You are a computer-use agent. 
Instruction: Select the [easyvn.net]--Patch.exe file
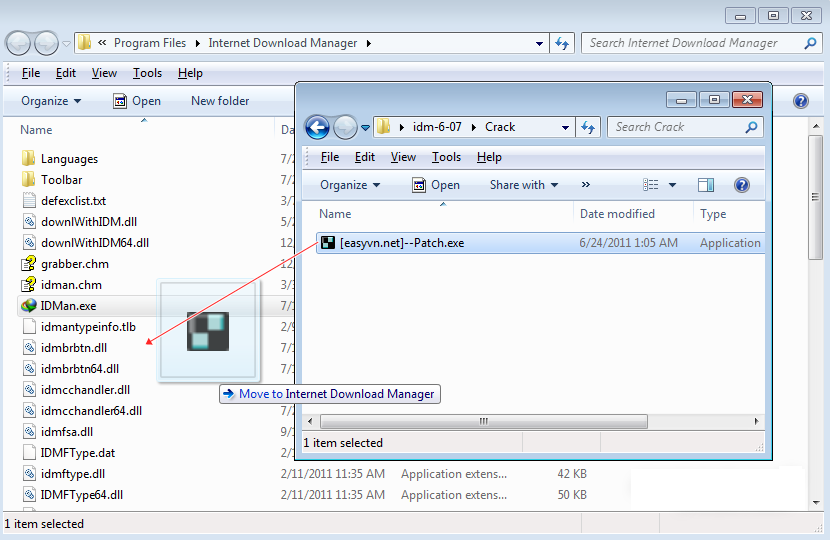click(540, 243)
